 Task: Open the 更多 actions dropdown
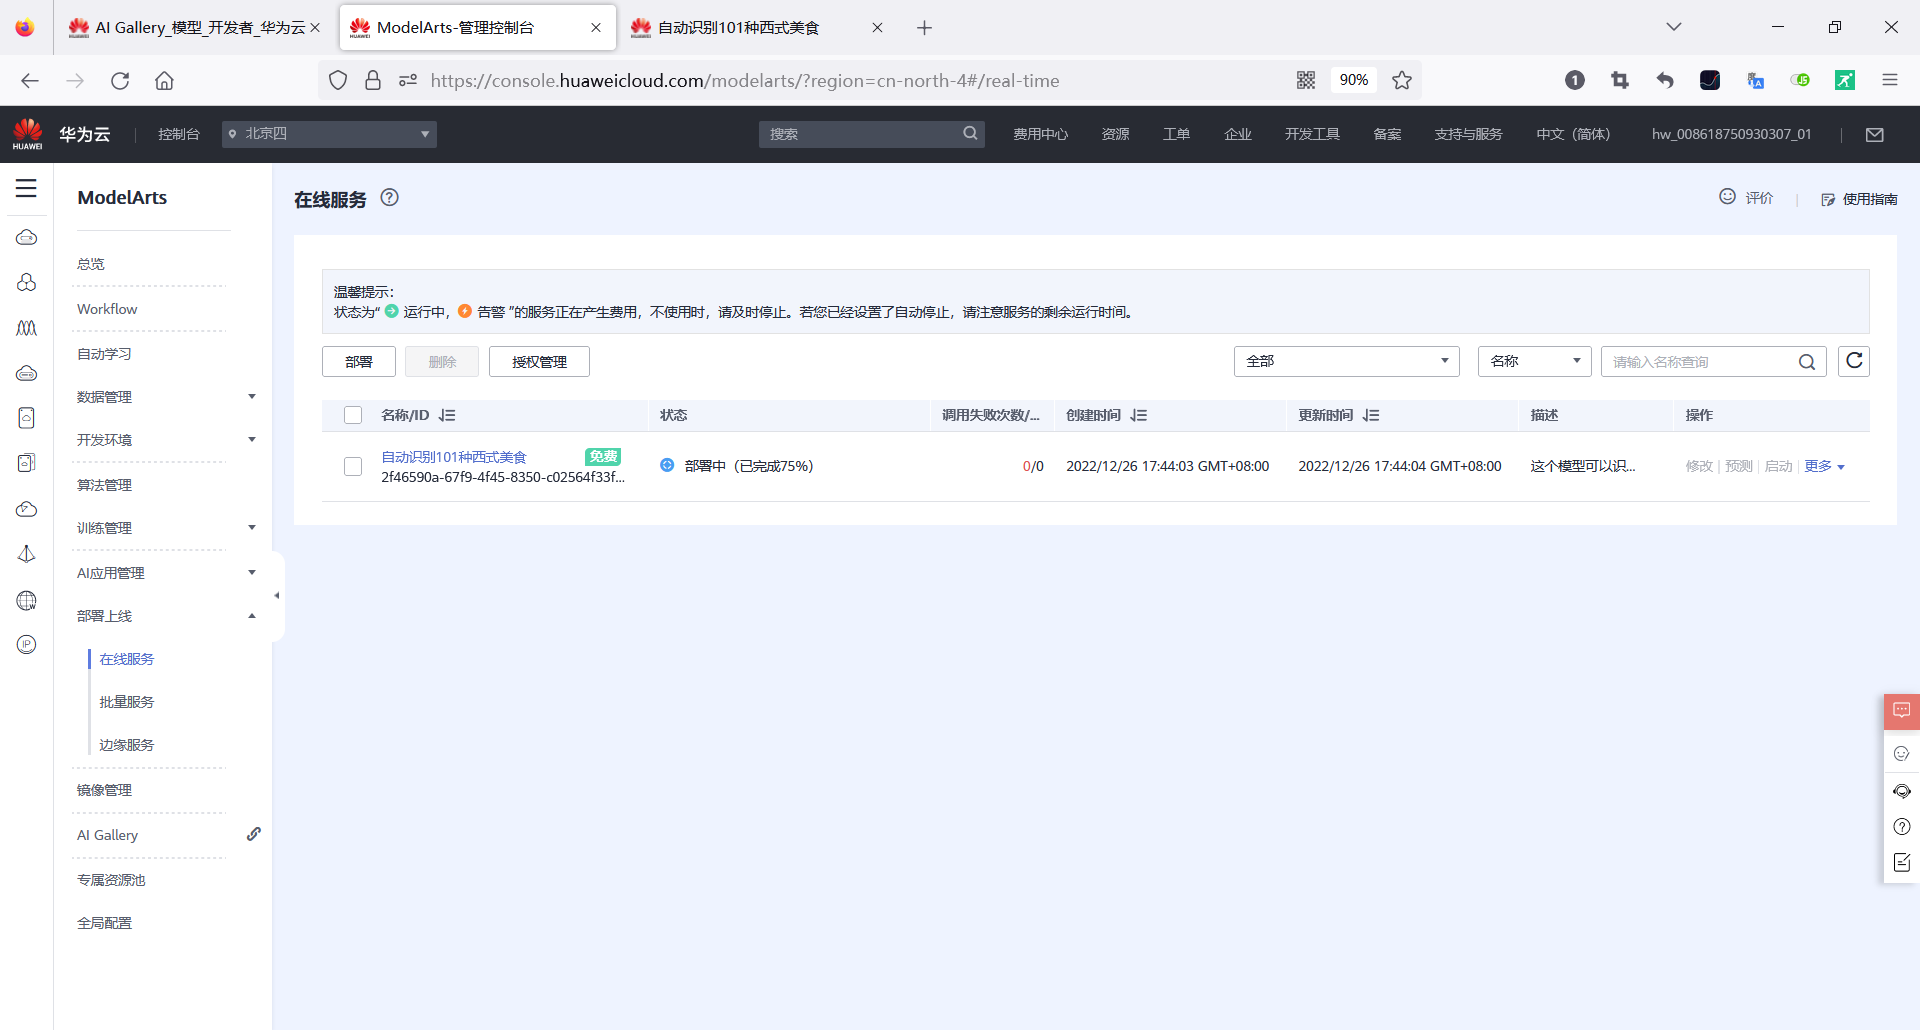coord(1824,466)
